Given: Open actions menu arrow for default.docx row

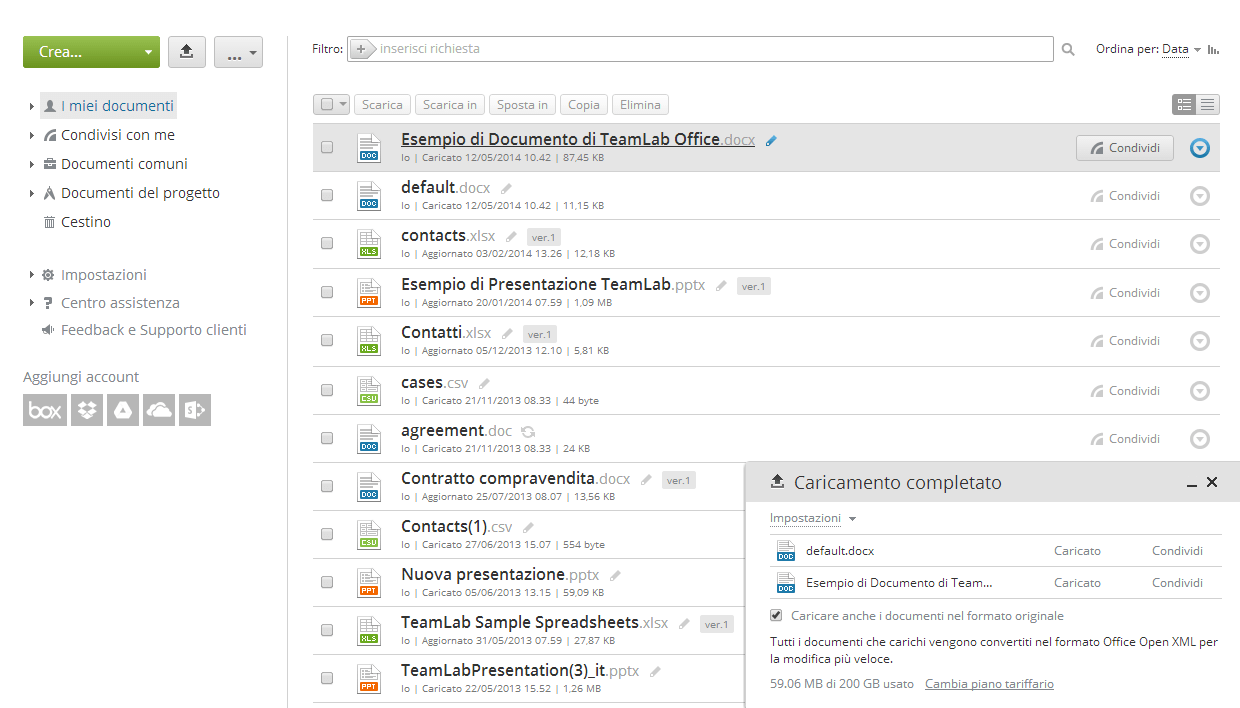Looking at the screenshot, I should 1200,196.
